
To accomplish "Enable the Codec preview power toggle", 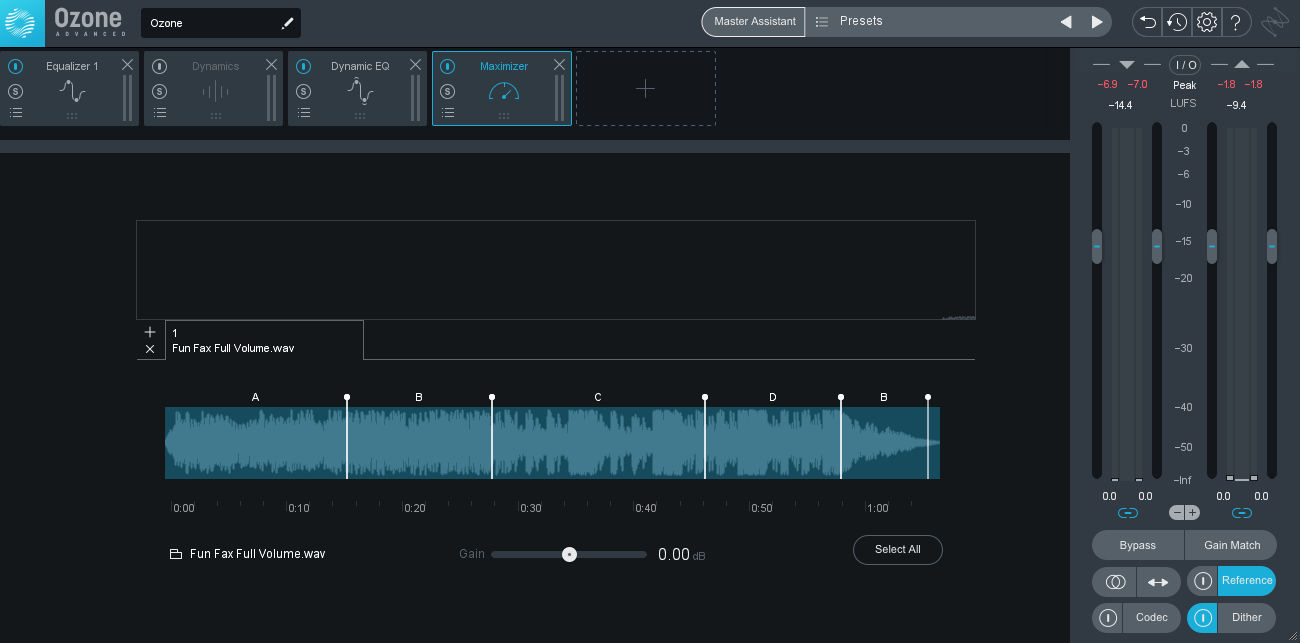I will coord(1108,618).
